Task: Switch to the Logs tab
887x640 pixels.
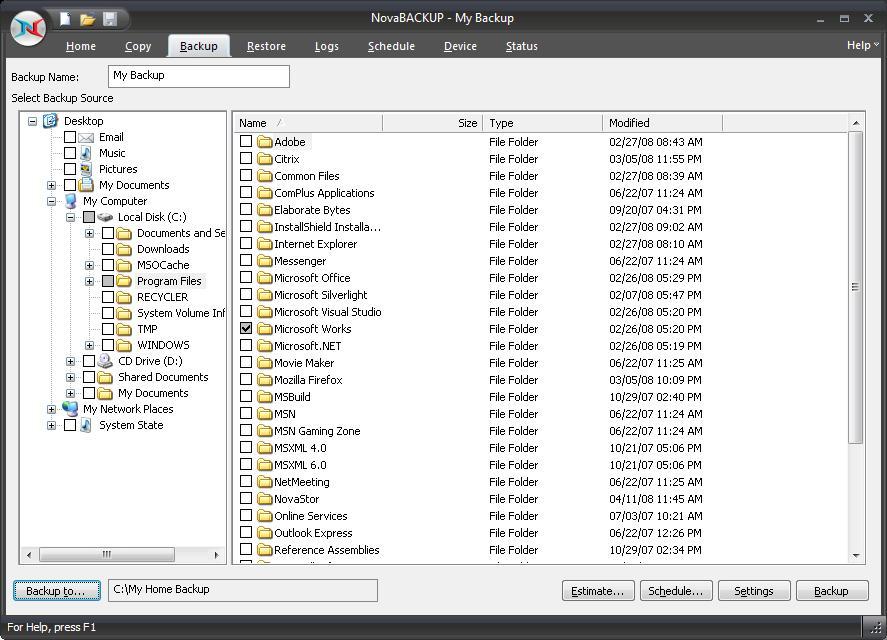Action: point(326,46)
